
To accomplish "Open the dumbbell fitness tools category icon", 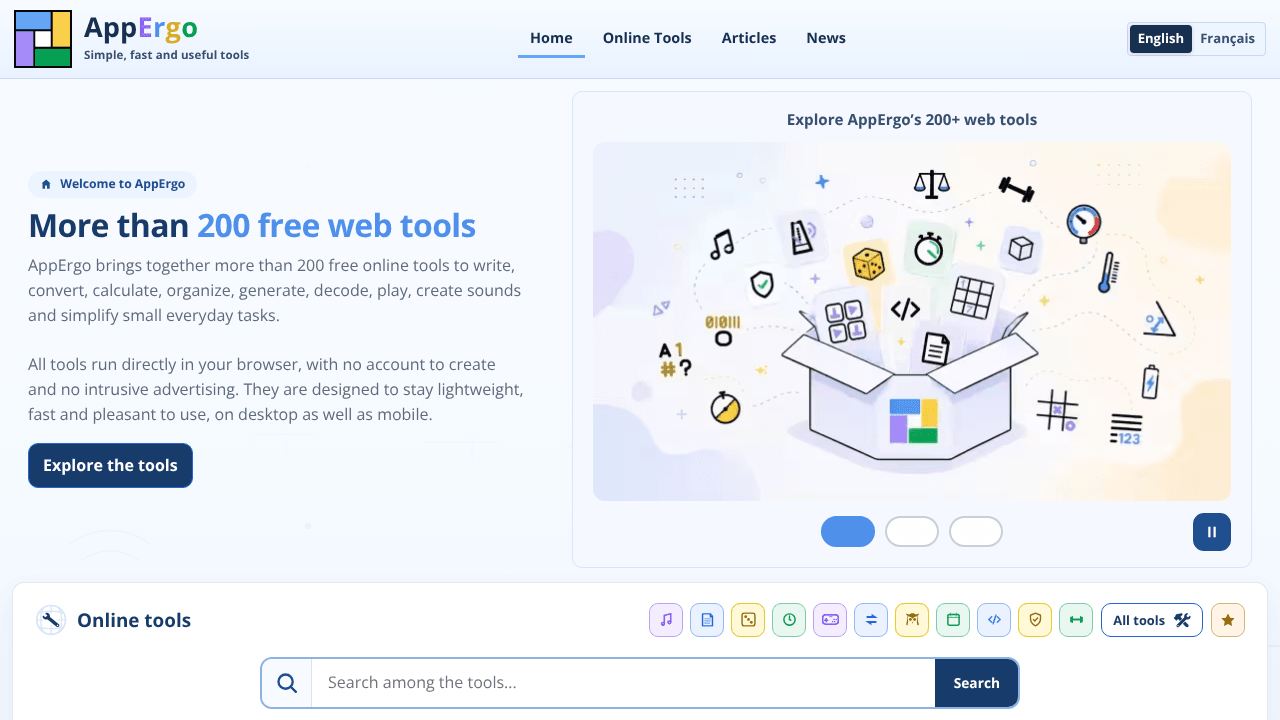I will click(1076, 620).
